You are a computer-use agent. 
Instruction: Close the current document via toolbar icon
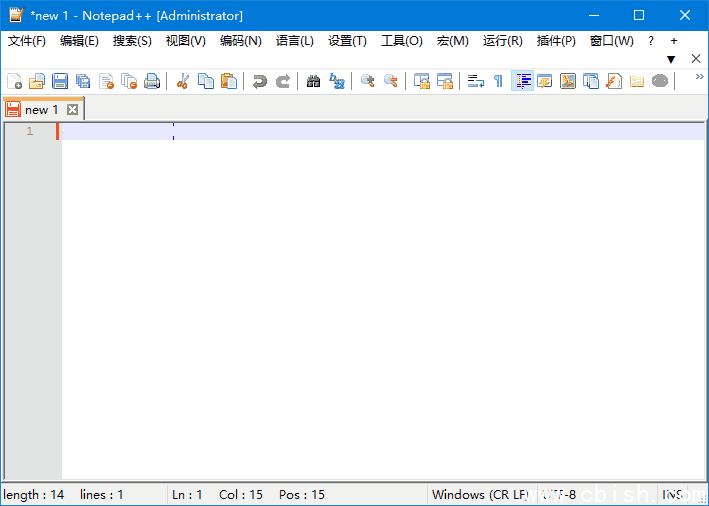tap(106, 81)
